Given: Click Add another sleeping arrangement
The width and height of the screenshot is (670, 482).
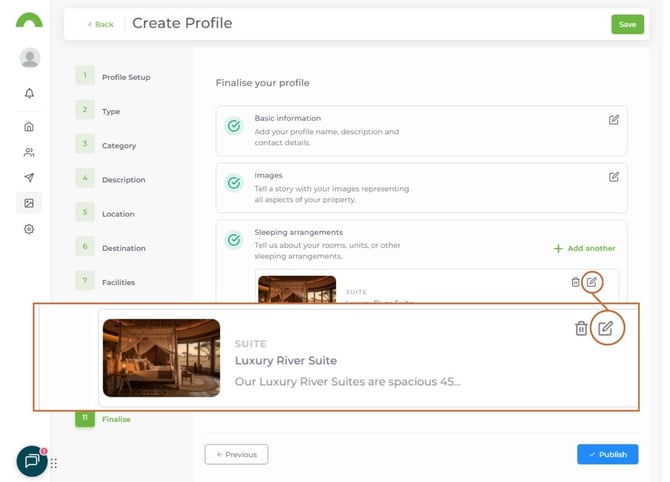Looking at the screenshot, I should tap(585, 248).
